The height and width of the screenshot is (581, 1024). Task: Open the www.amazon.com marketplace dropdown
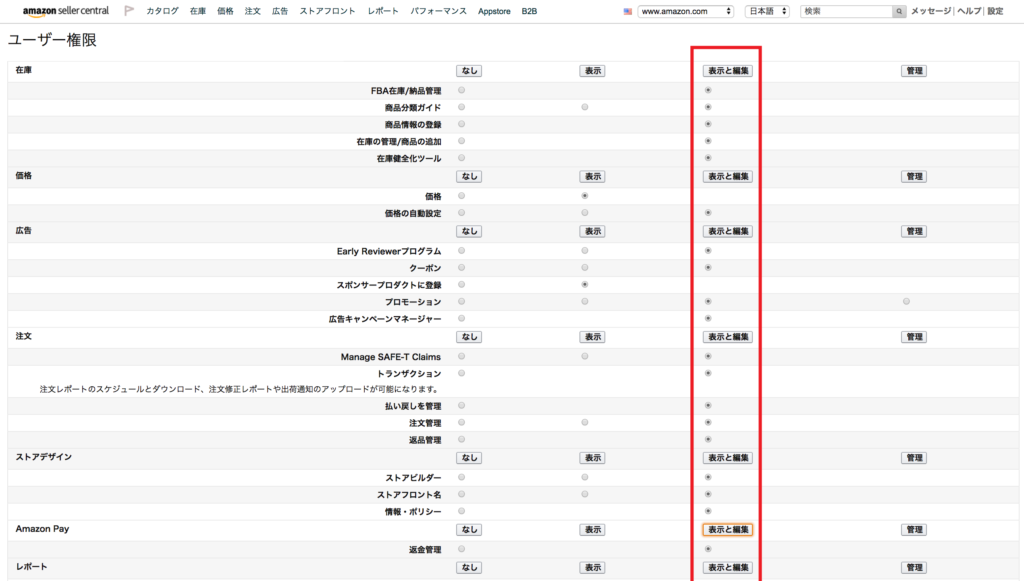(x=686, y=11)
